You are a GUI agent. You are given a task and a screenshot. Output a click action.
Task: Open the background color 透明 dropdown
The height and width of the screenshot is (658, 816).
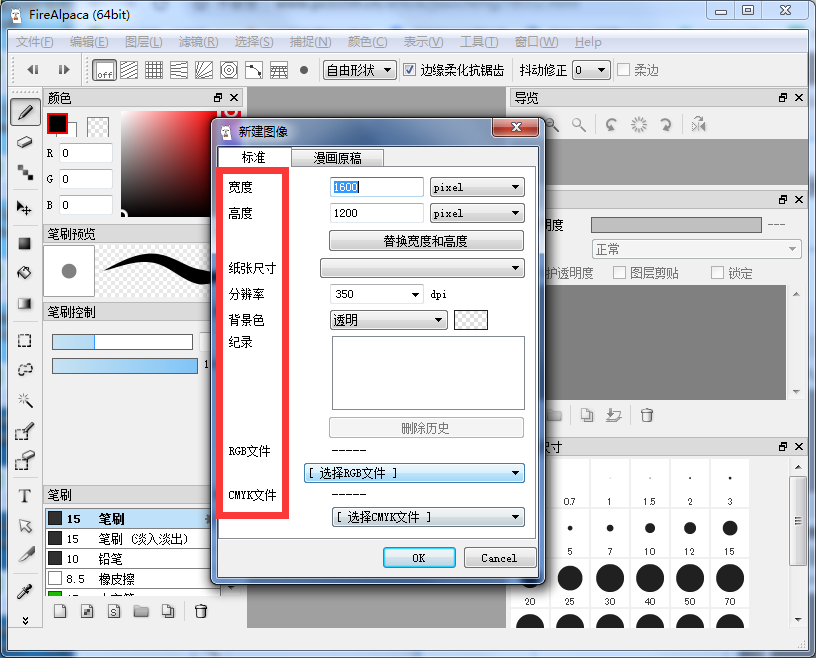(x=388, y=319)
